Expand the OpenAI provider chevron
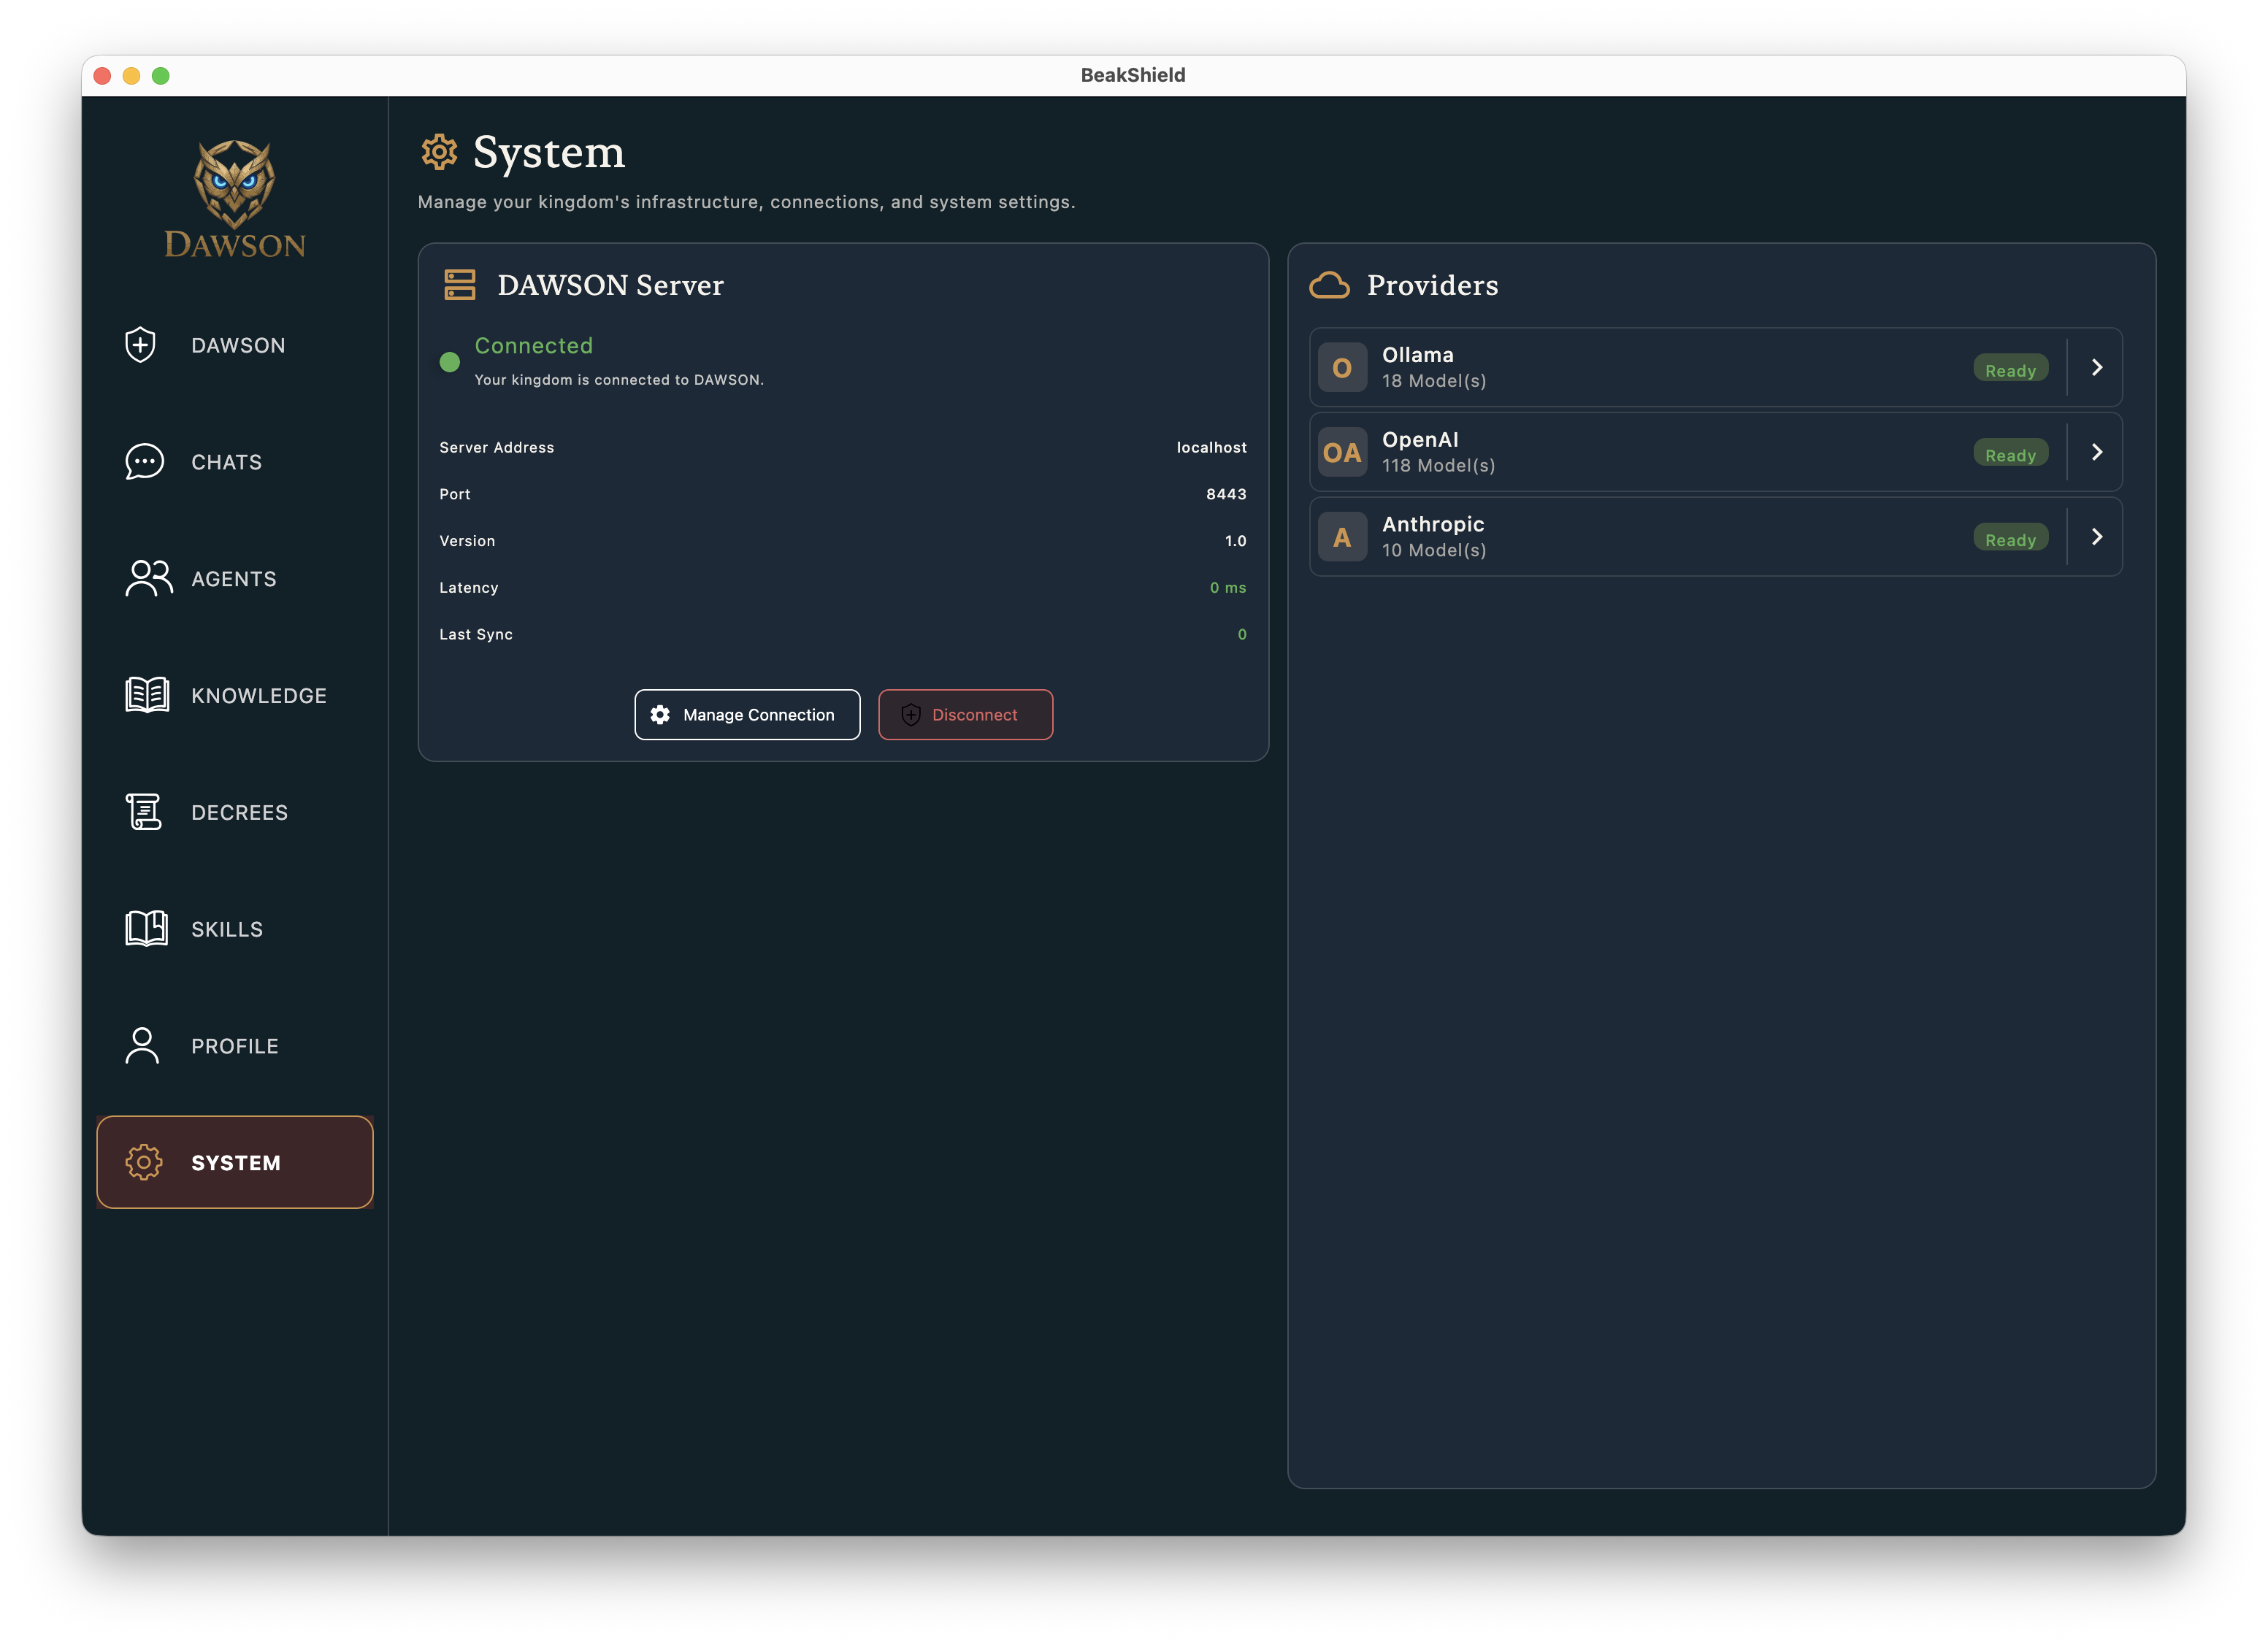The height and width of the screenshot is (1644, 2268). tap(2097, 452)
